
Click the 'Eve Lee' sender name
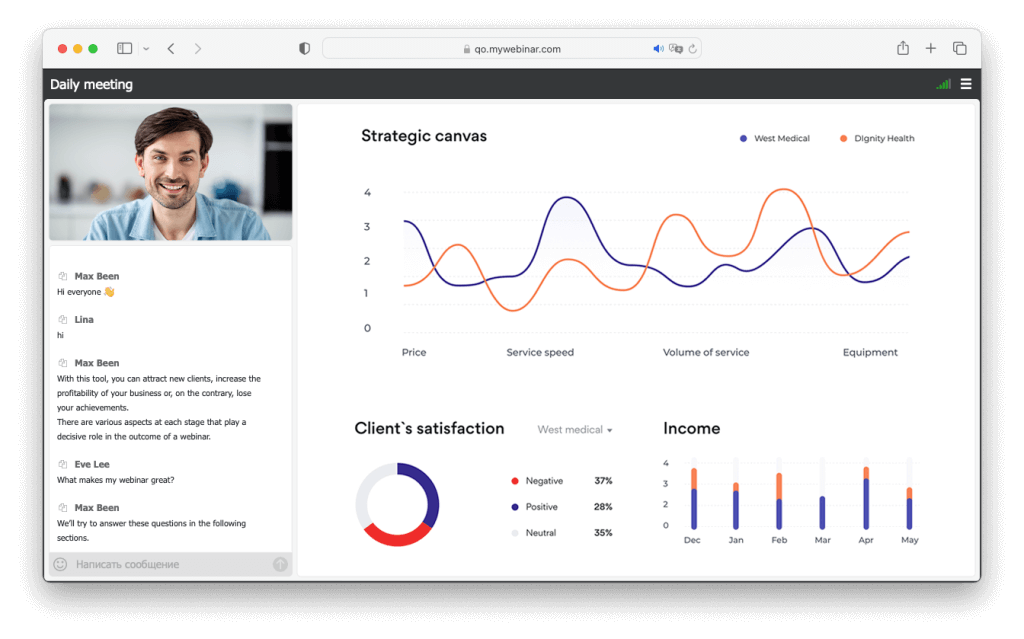[92, 464]
